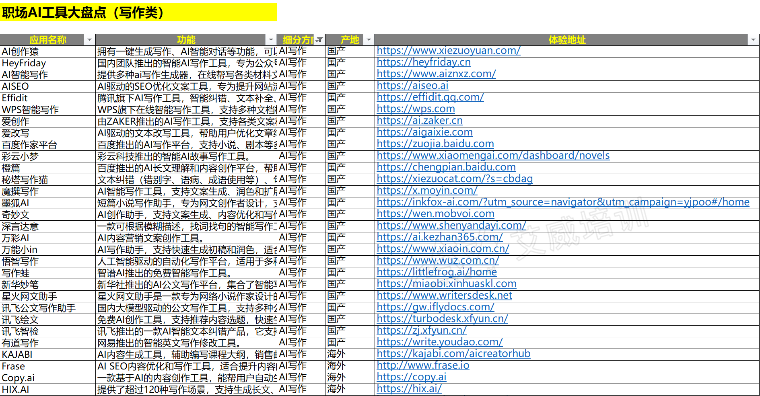The image size is (760, 396).
Task: Follow the miaobi.xinhuaskl.com link
Action: 446,284
